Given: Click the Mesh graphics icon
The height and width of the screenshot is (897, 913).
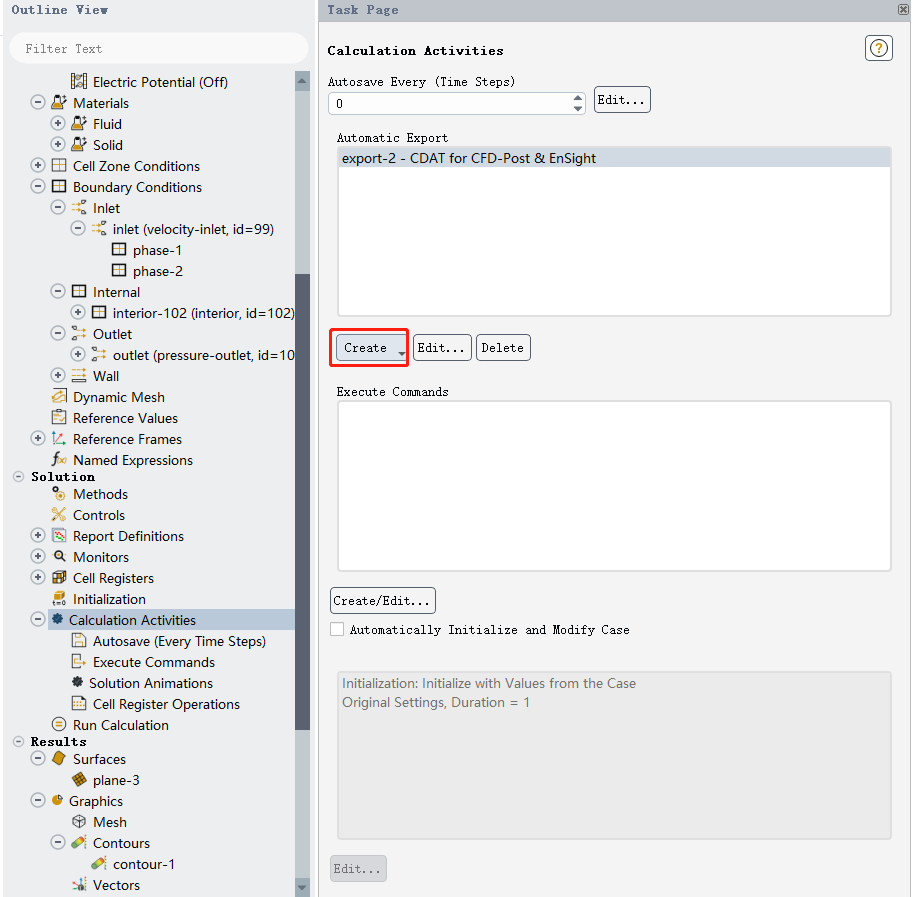Looking at the screenshot, I should tap(79, 821).
